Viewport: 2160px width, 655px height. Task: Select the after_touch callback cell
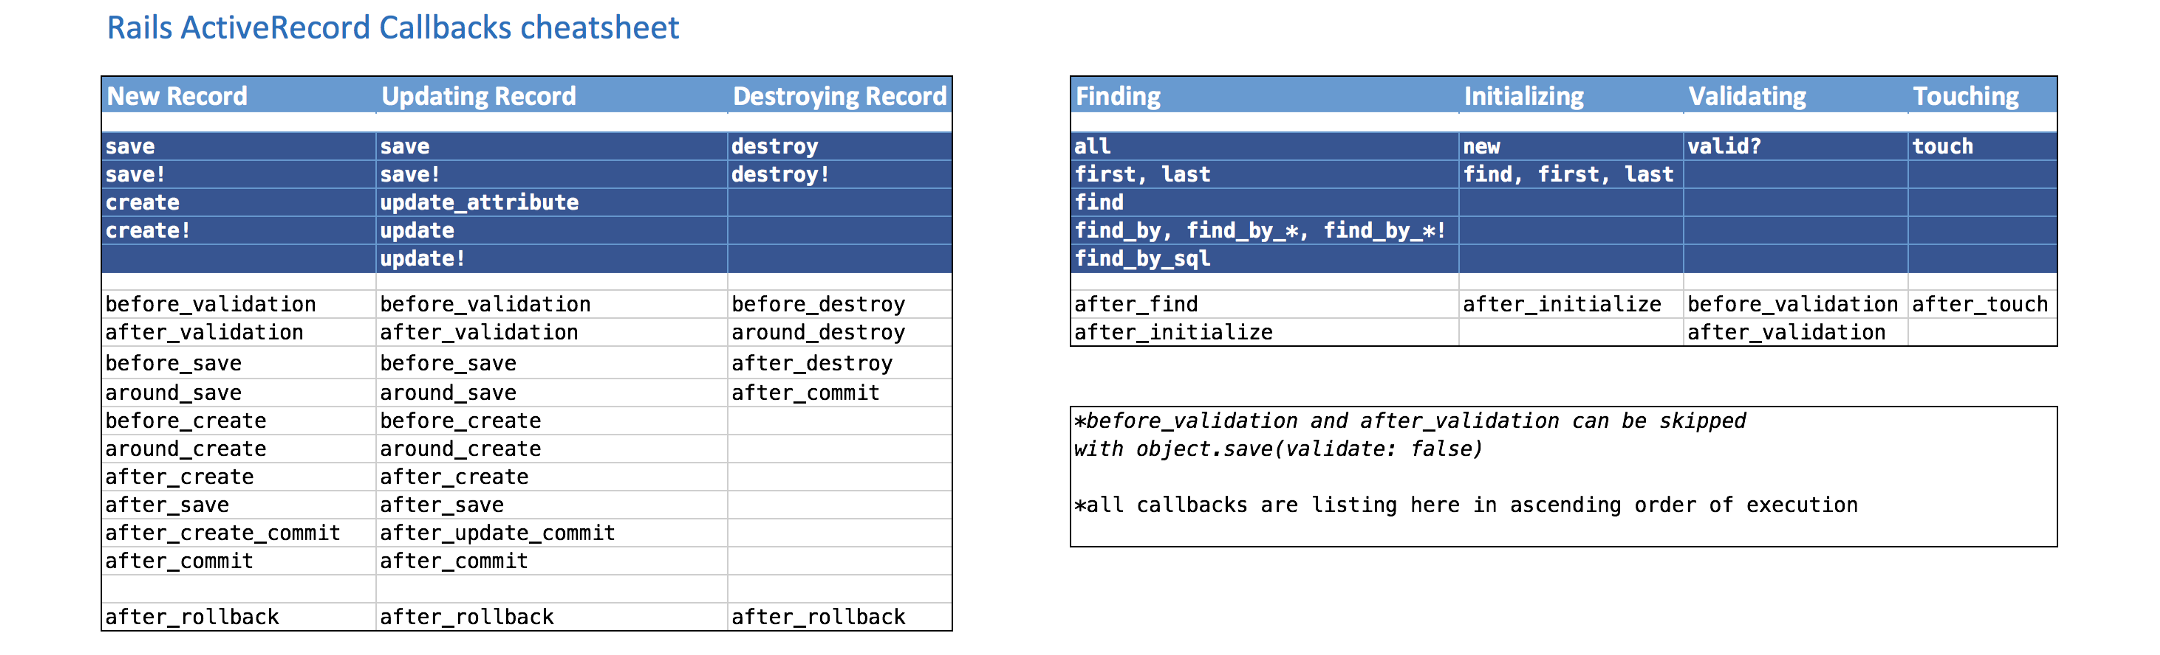[1982, 304]
